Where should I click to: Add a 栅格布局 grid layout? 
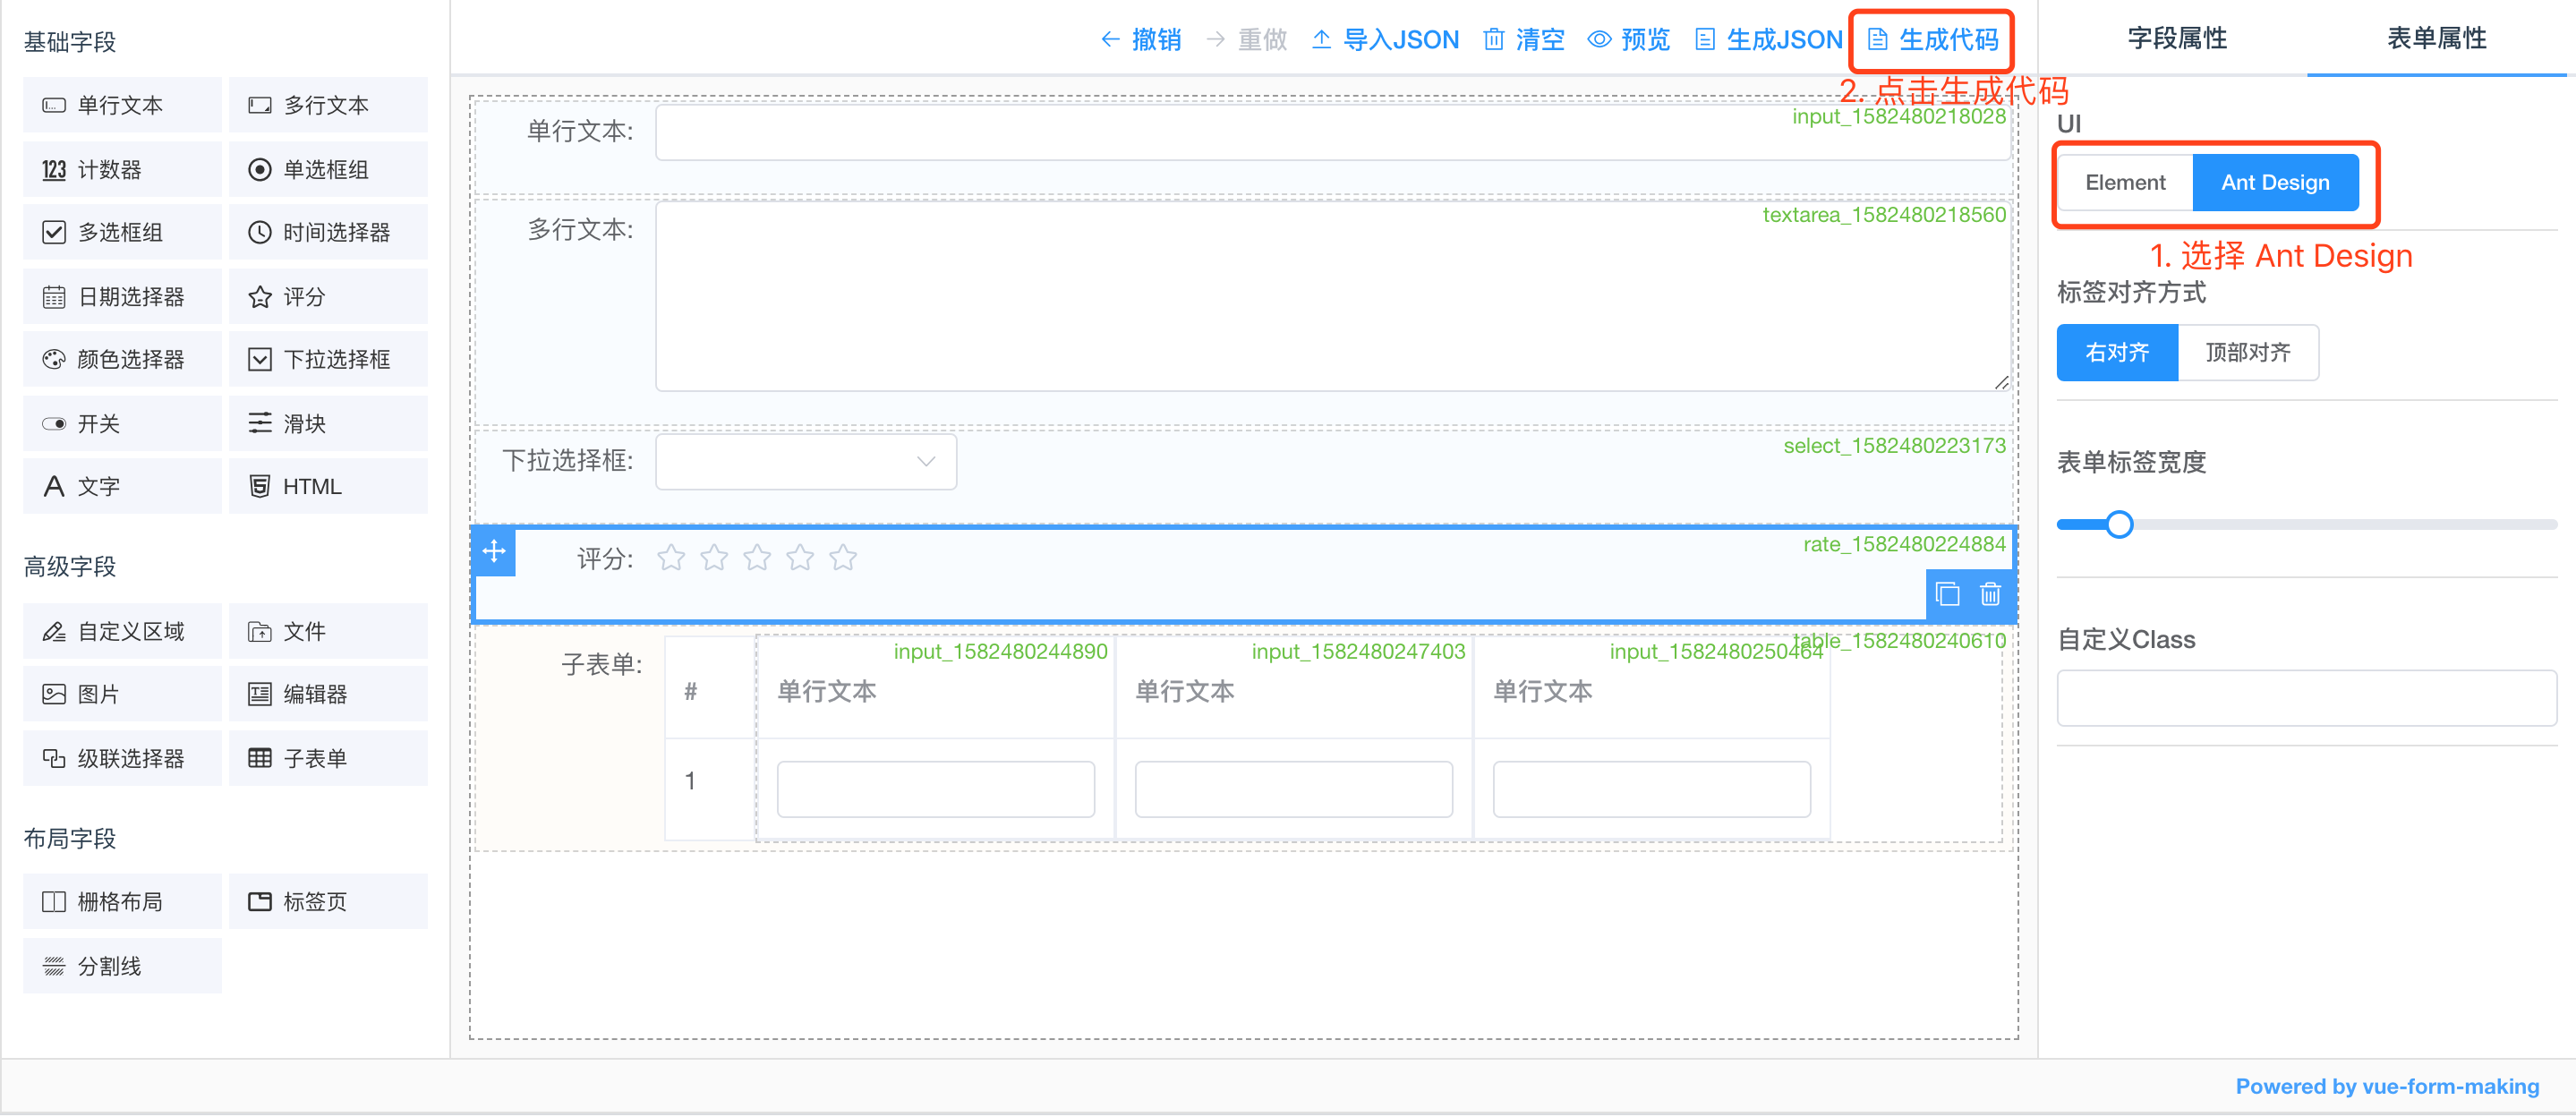pos(122,901)
